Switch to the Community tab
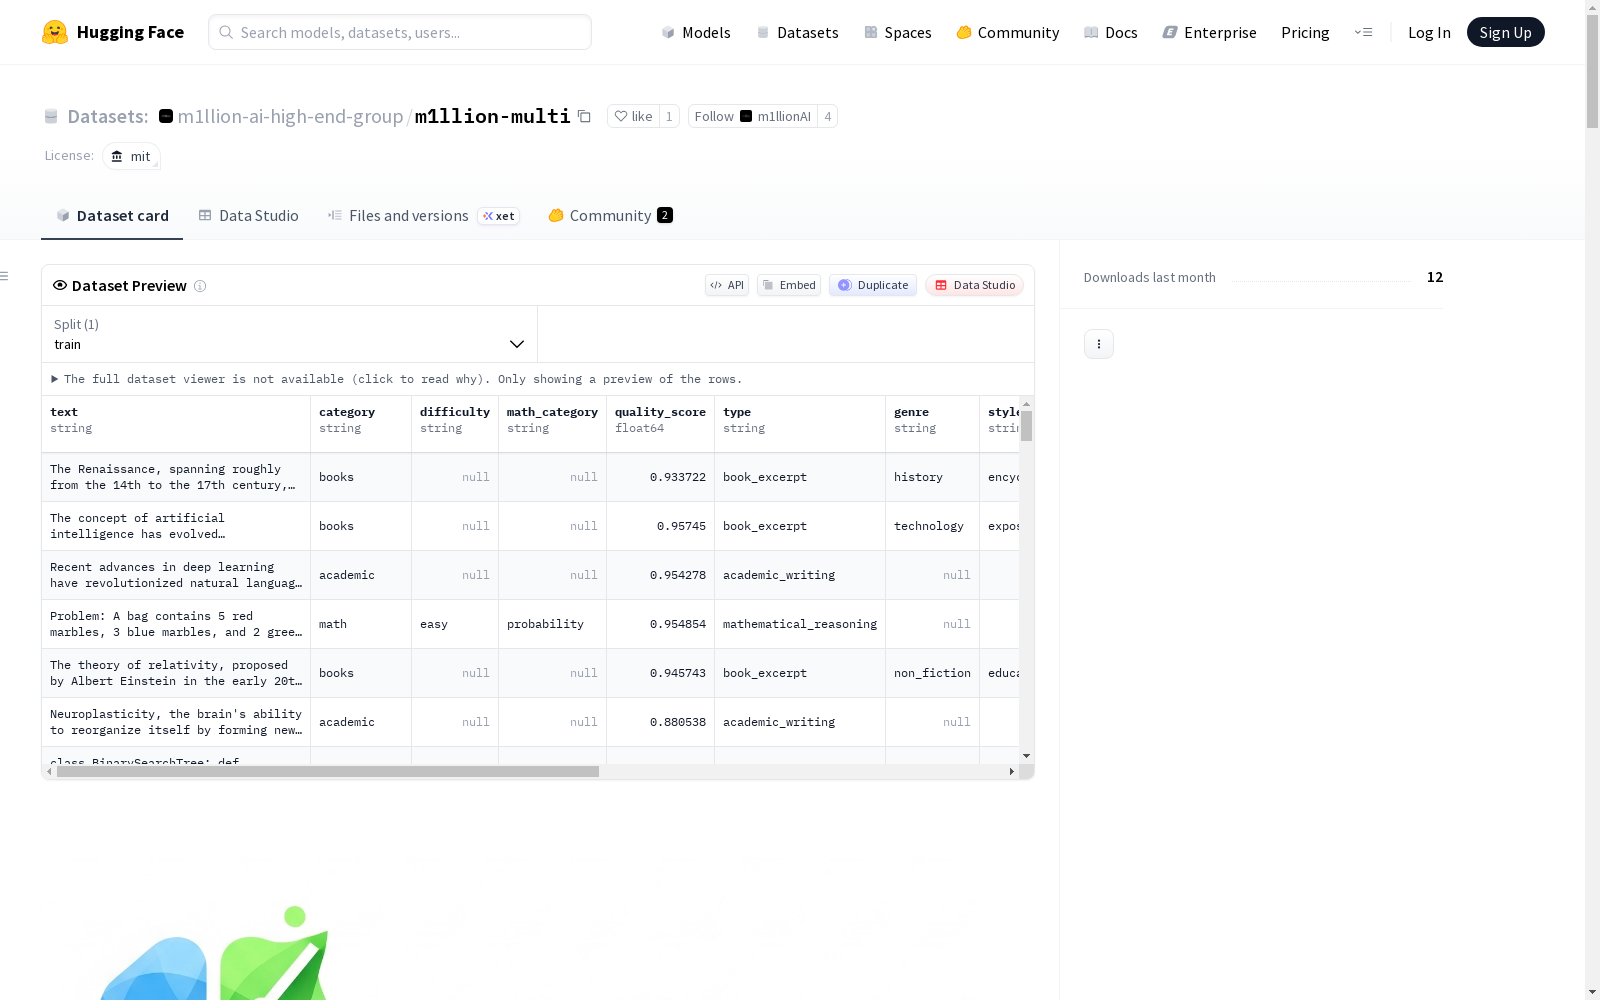This screenshot has width=1600, height=1000. pos(610,216)
